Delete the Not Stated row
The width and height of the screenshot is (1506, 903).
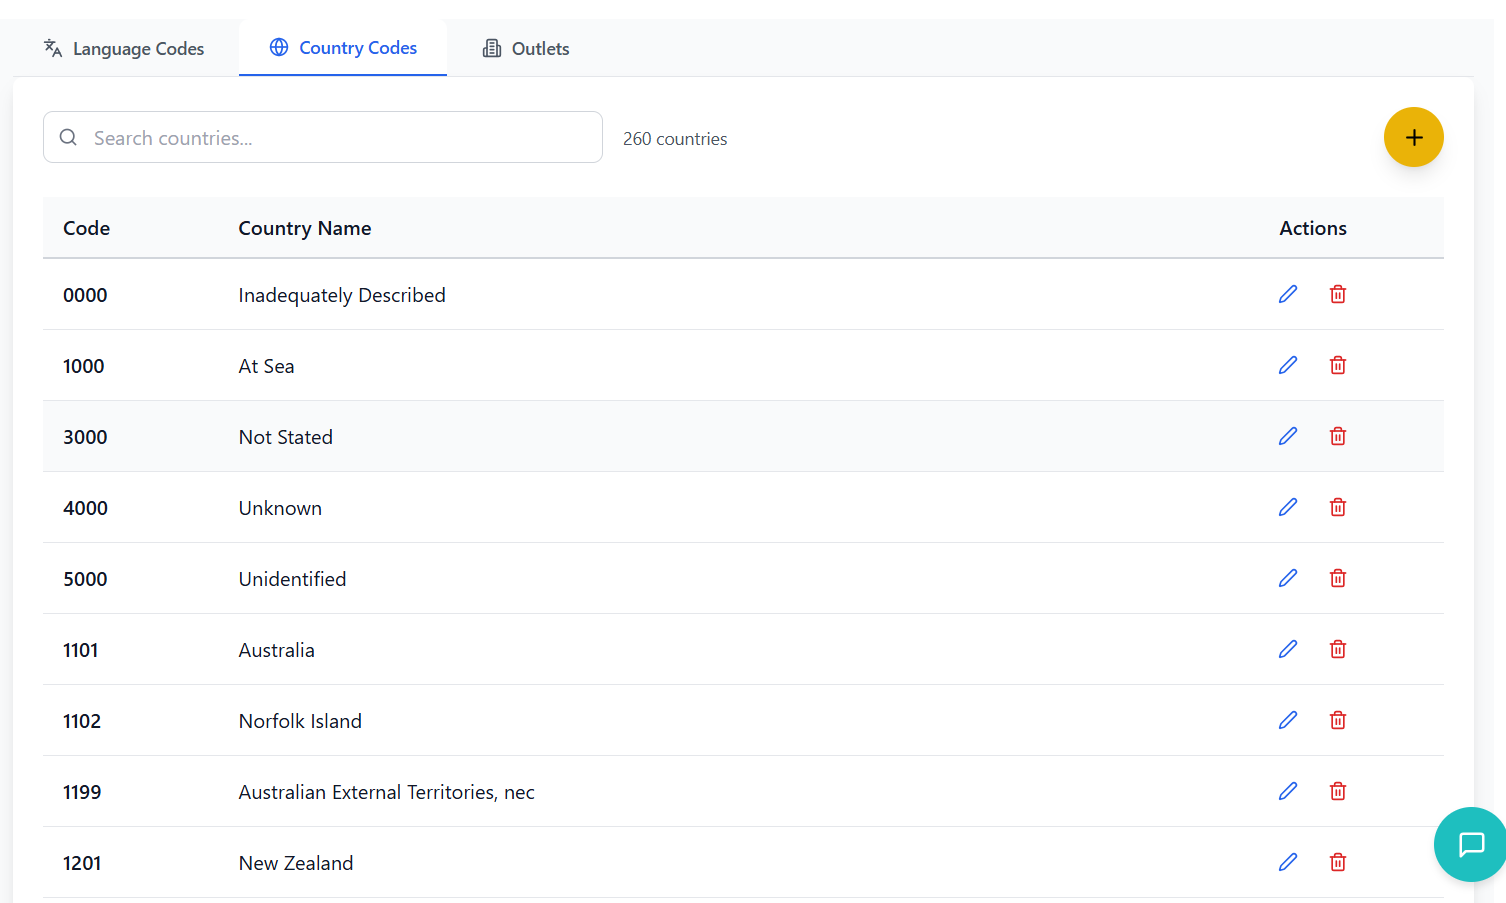[1337, 436]
